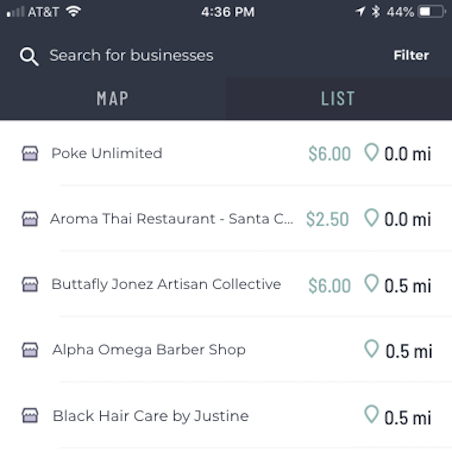Focus the Search for businesses field
The height and width of the screenshot is (452, 452).
point(131,55)
